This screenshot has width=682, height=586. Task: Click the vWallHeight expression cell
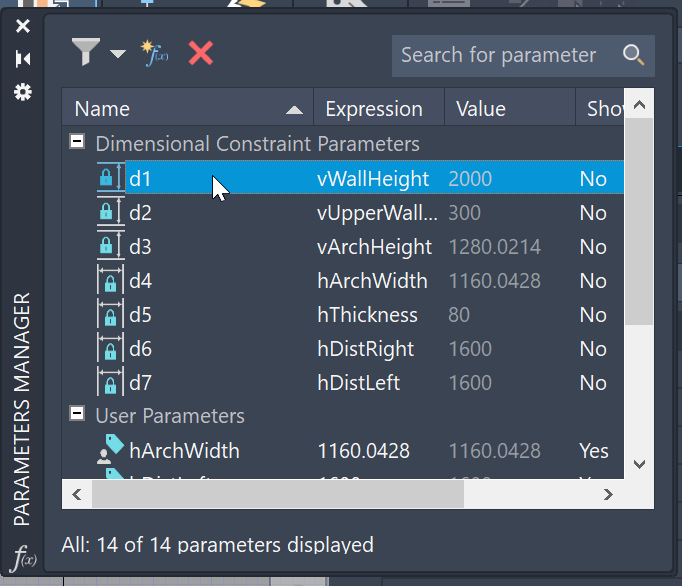coord(373,179)
